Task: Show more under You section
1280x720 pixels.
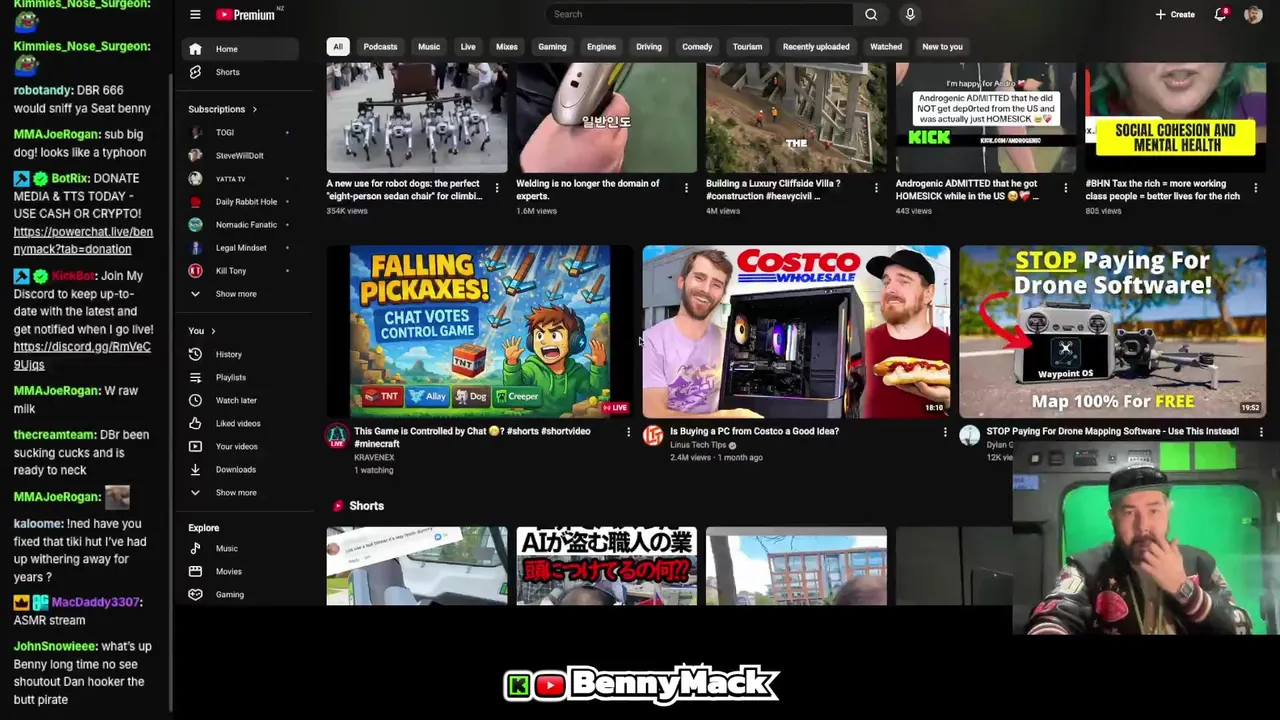Action: (x=240, y=492)
